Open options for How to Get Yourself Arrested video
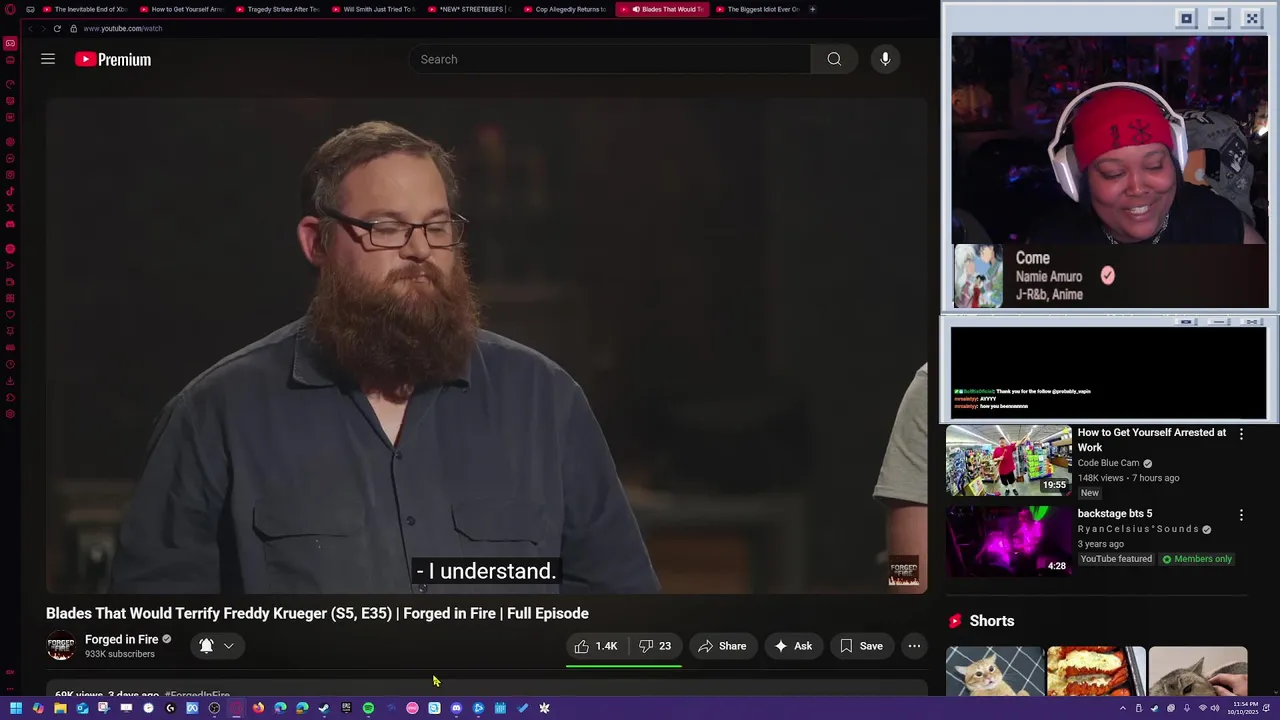Image resolution: width=1280 pixels, height=720 pixels. pyautogui.click(x=1241, y=434)
